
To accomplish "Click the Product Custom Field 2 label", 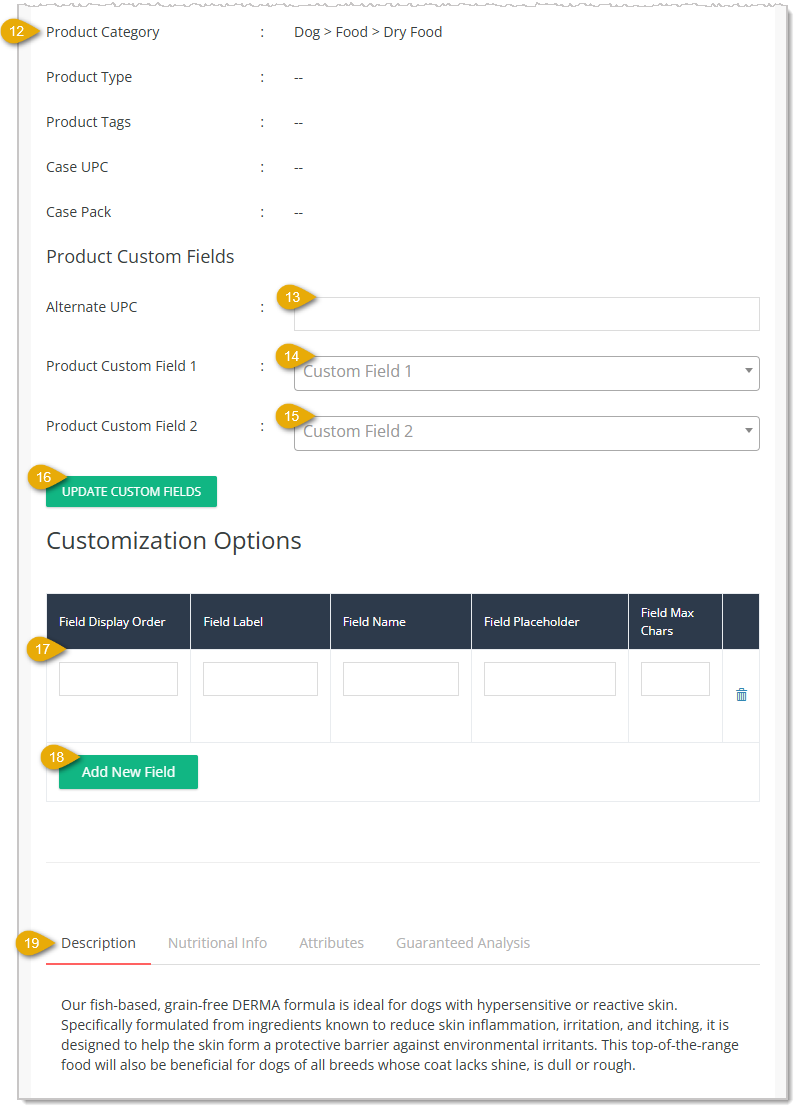I will click(x=122, y=426).
